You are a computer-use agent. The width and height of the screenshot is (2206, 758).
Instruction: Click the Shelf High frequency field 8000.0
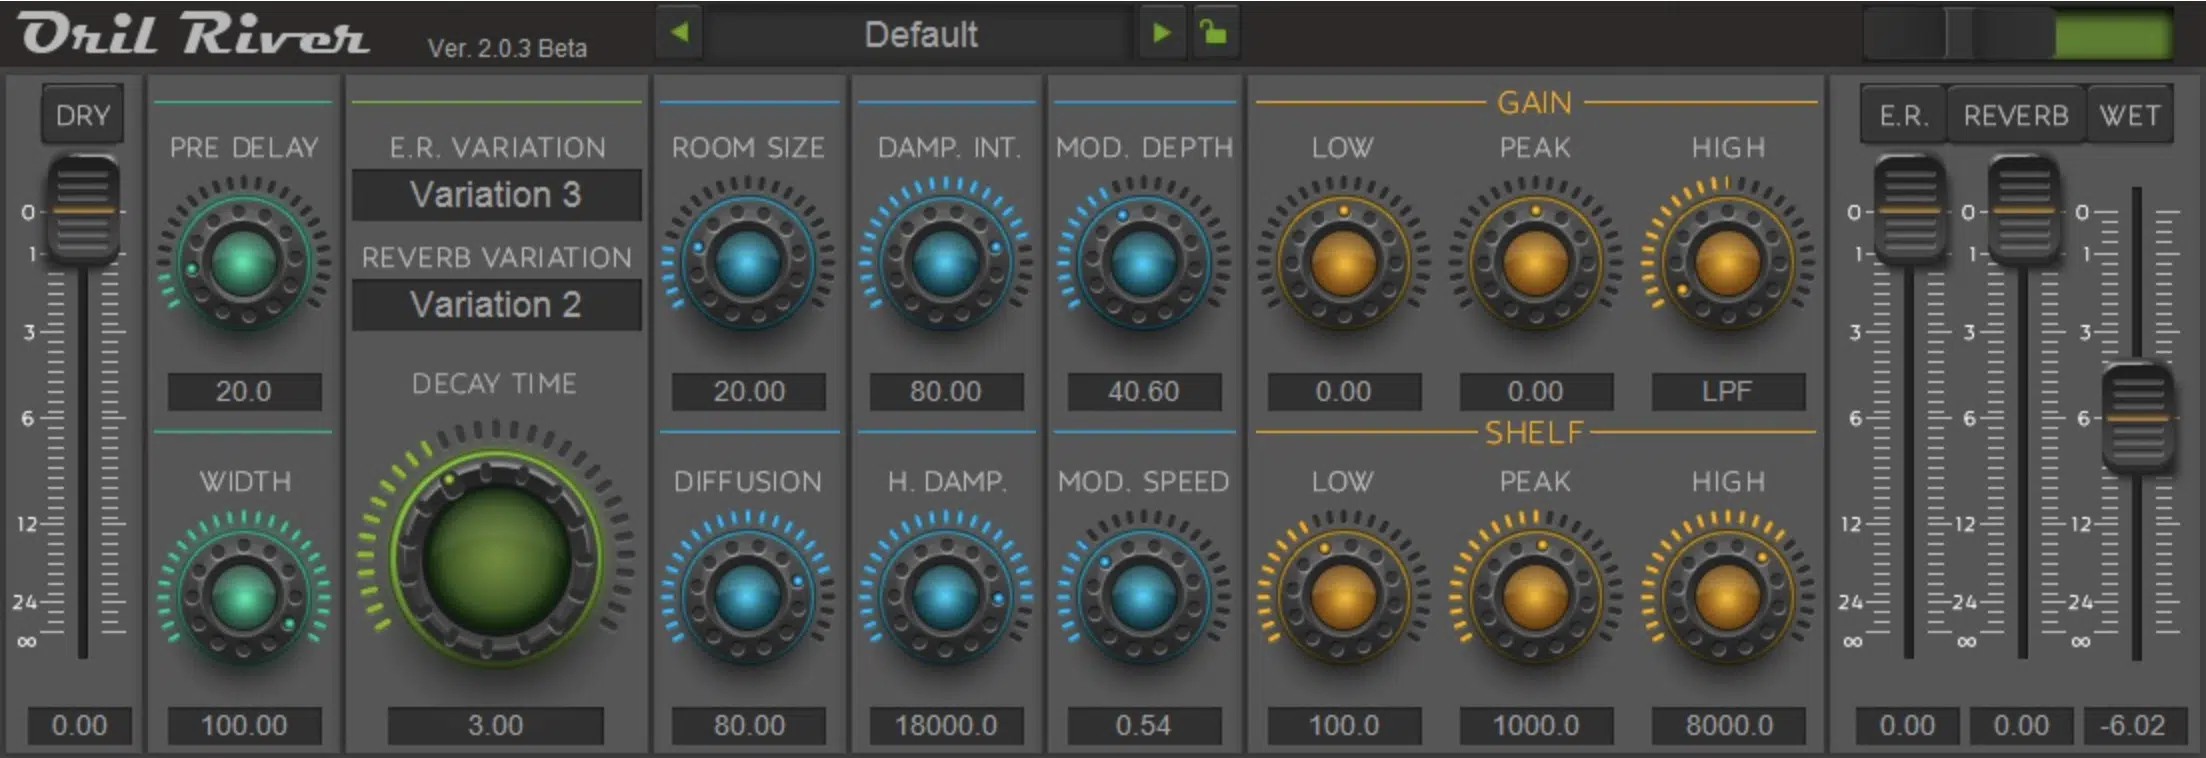(x=1728, y=725)
